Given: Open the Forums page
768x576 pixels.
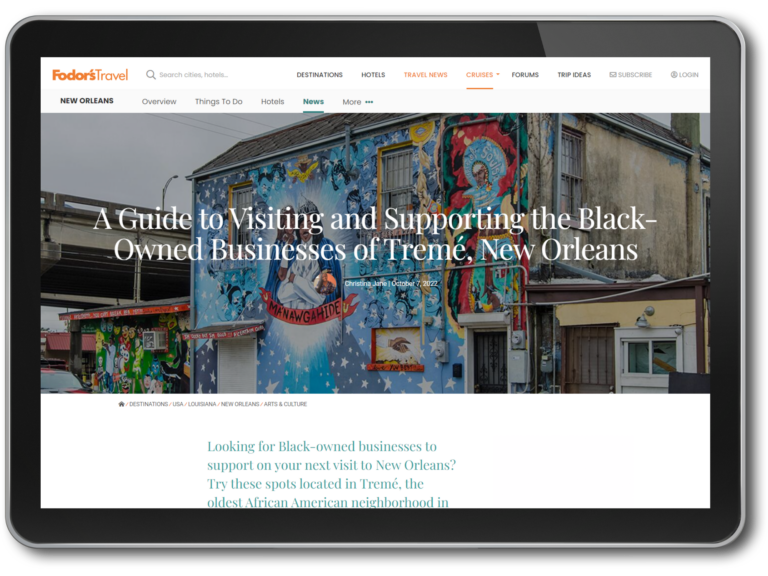Looking at the screenshot, I should click(x=525, y=75).
